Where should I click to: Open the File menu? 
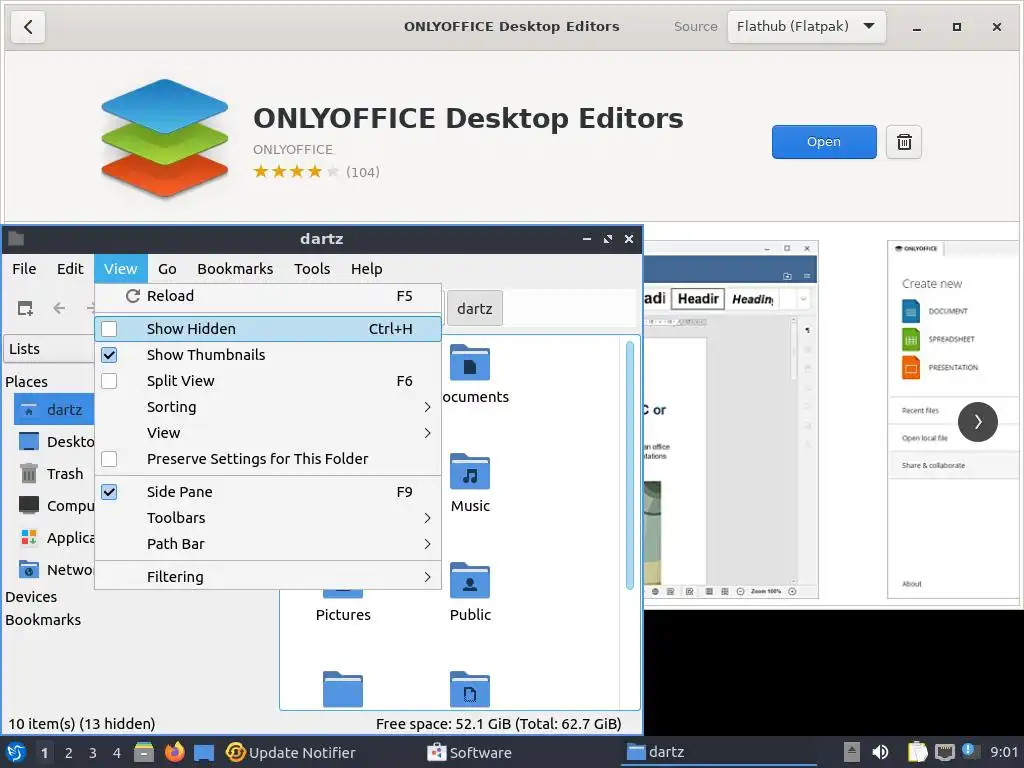tap(24, 269)
